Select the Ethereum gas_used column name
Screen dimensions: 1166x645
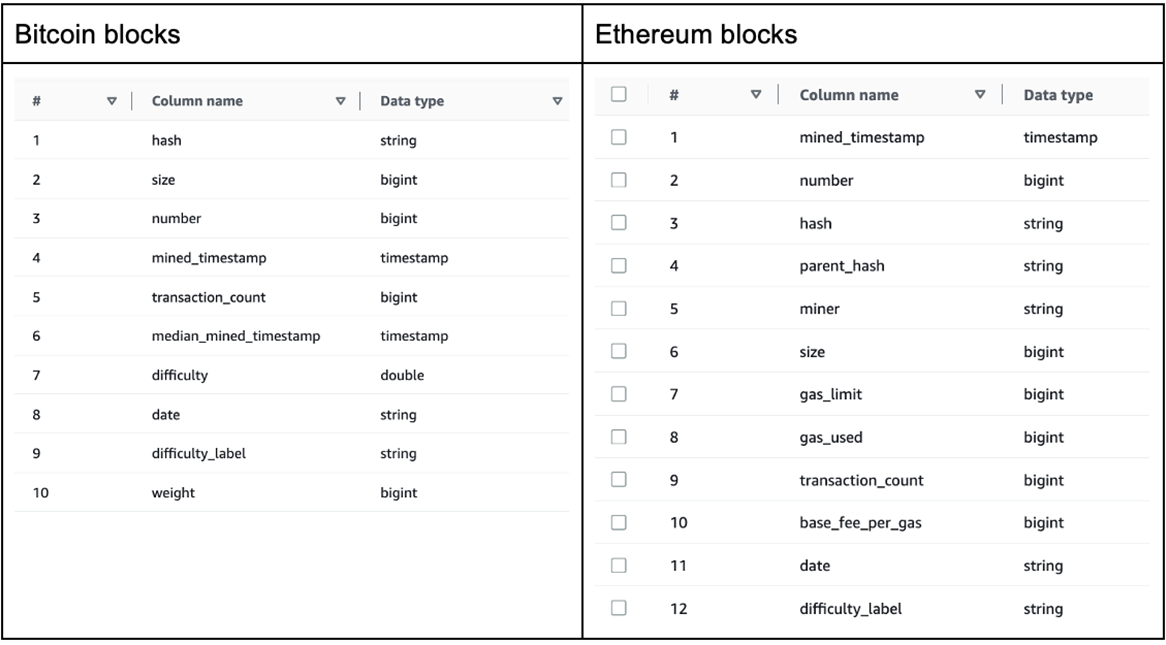pyautogui.click(x=831, y=437)
